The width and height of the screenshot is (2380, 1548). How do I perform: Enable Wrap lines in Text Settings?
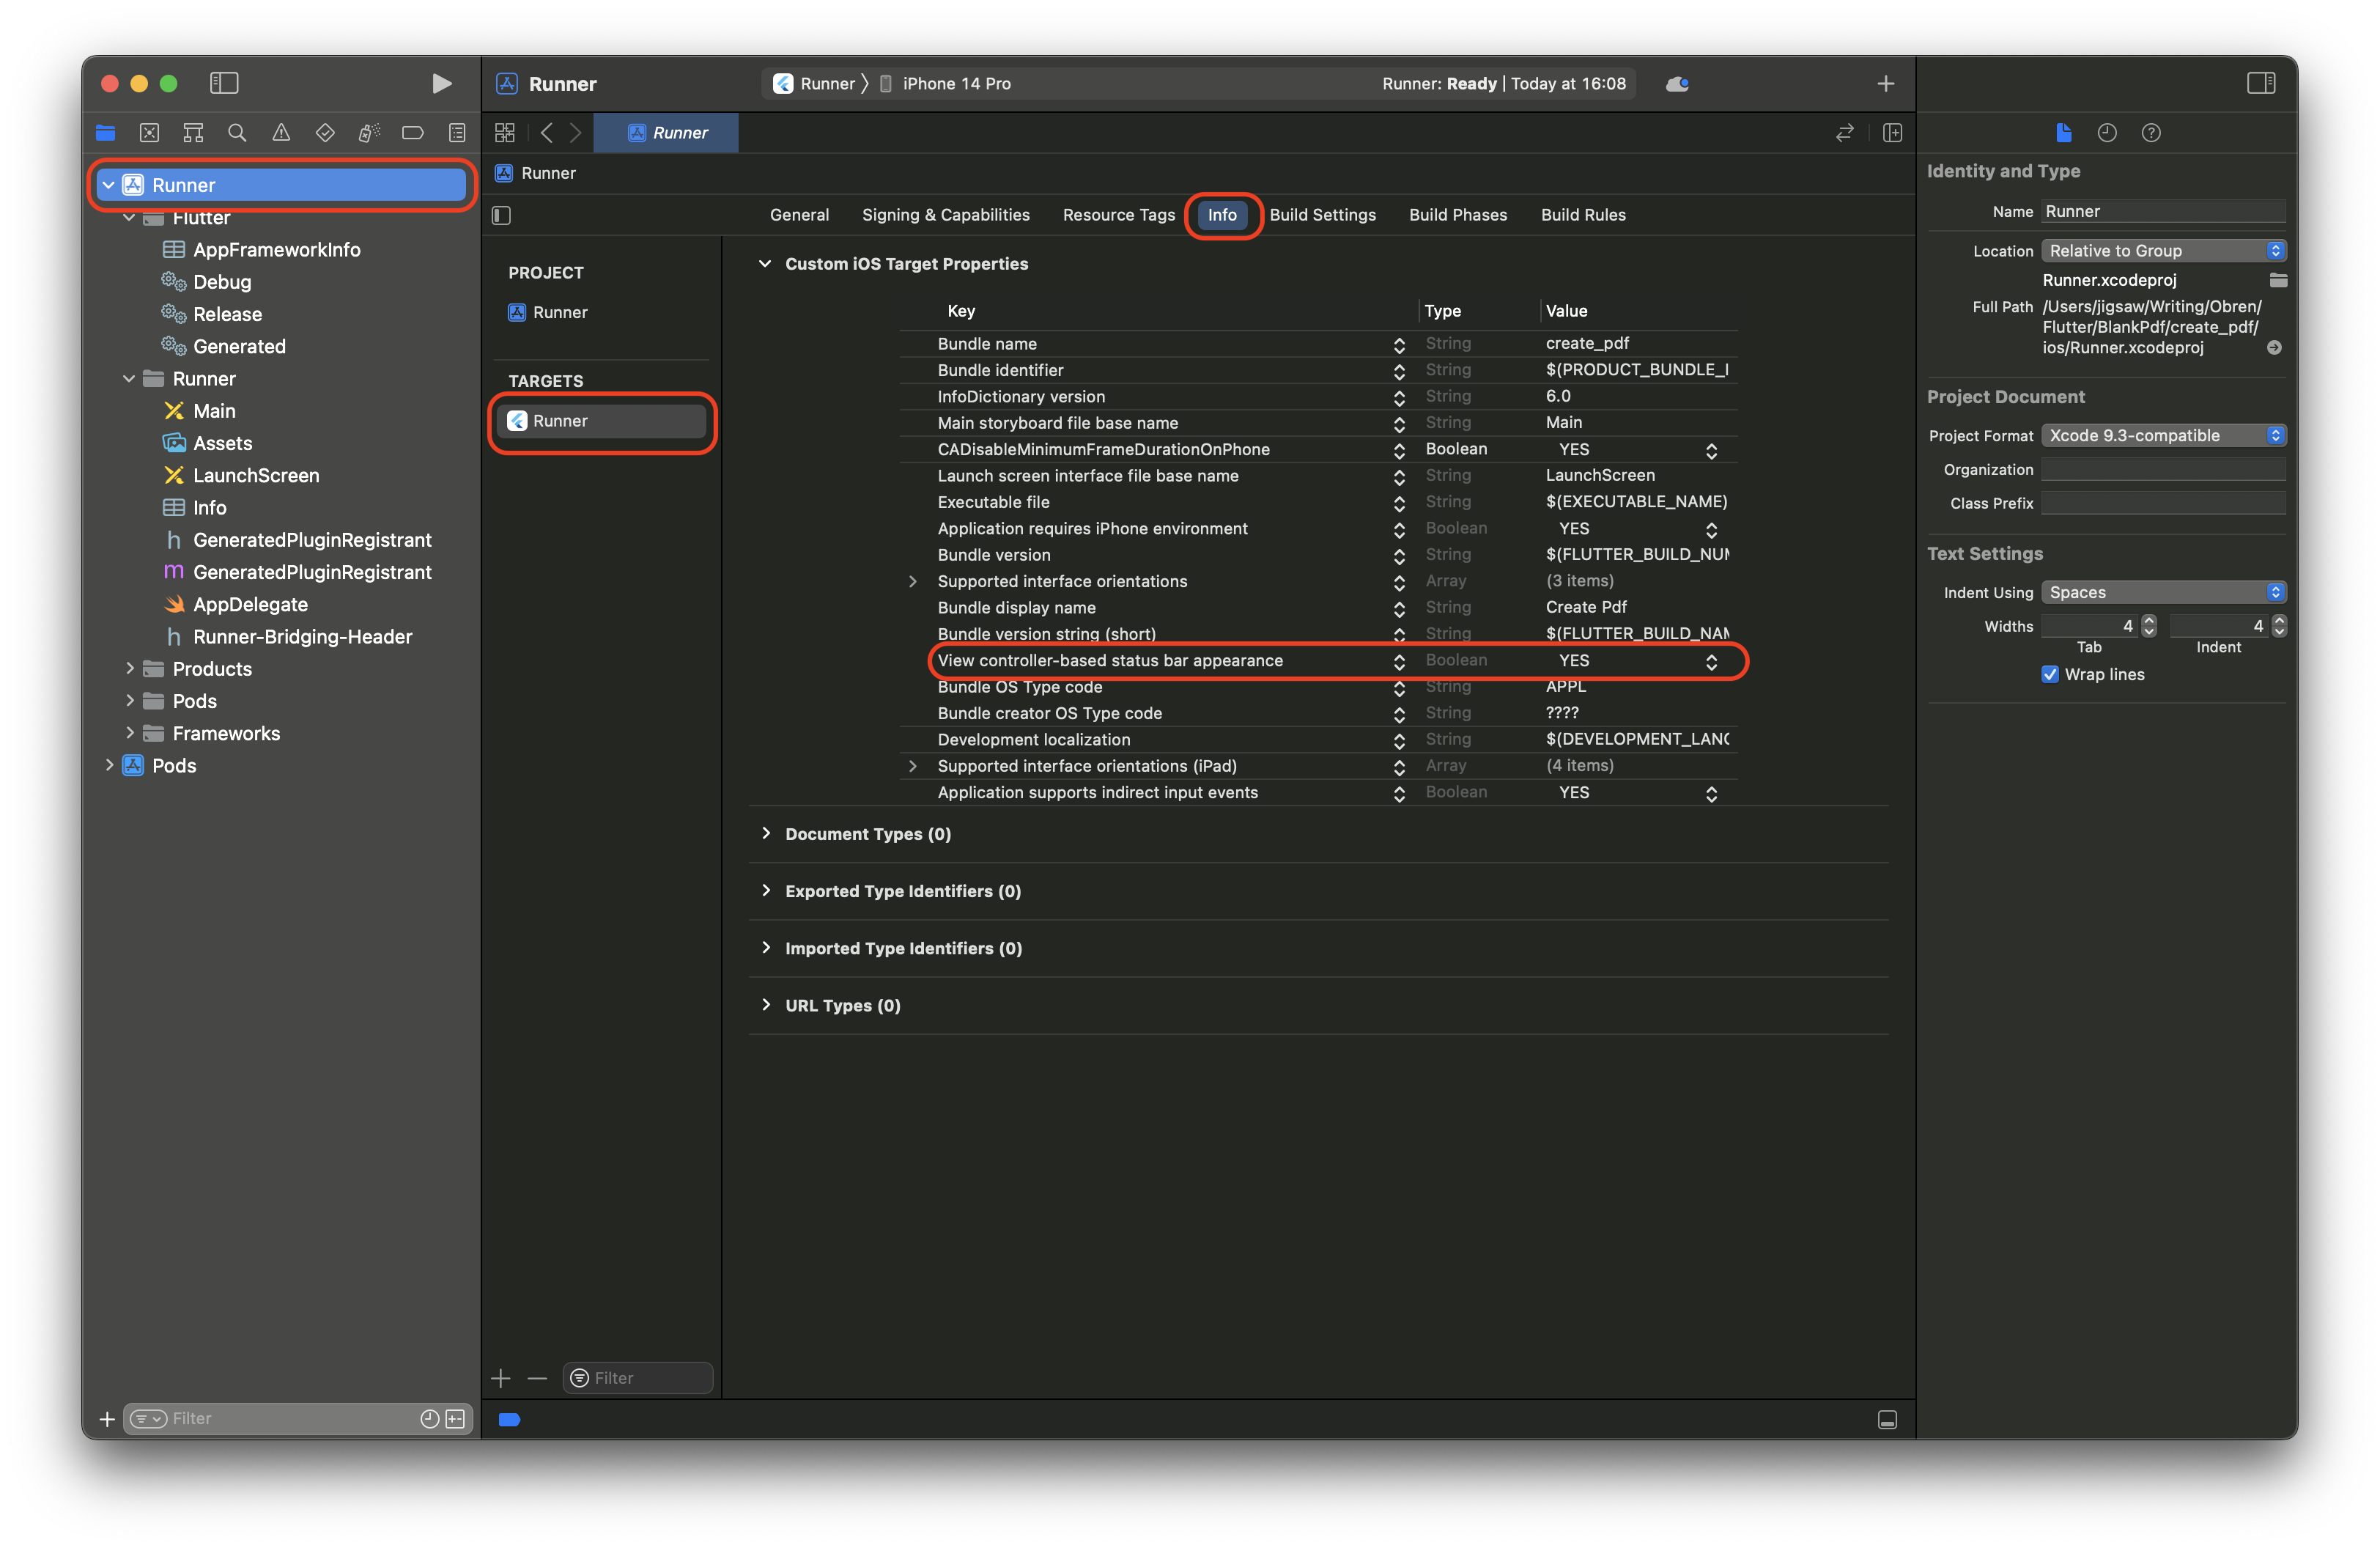[x=2051, y=674]
